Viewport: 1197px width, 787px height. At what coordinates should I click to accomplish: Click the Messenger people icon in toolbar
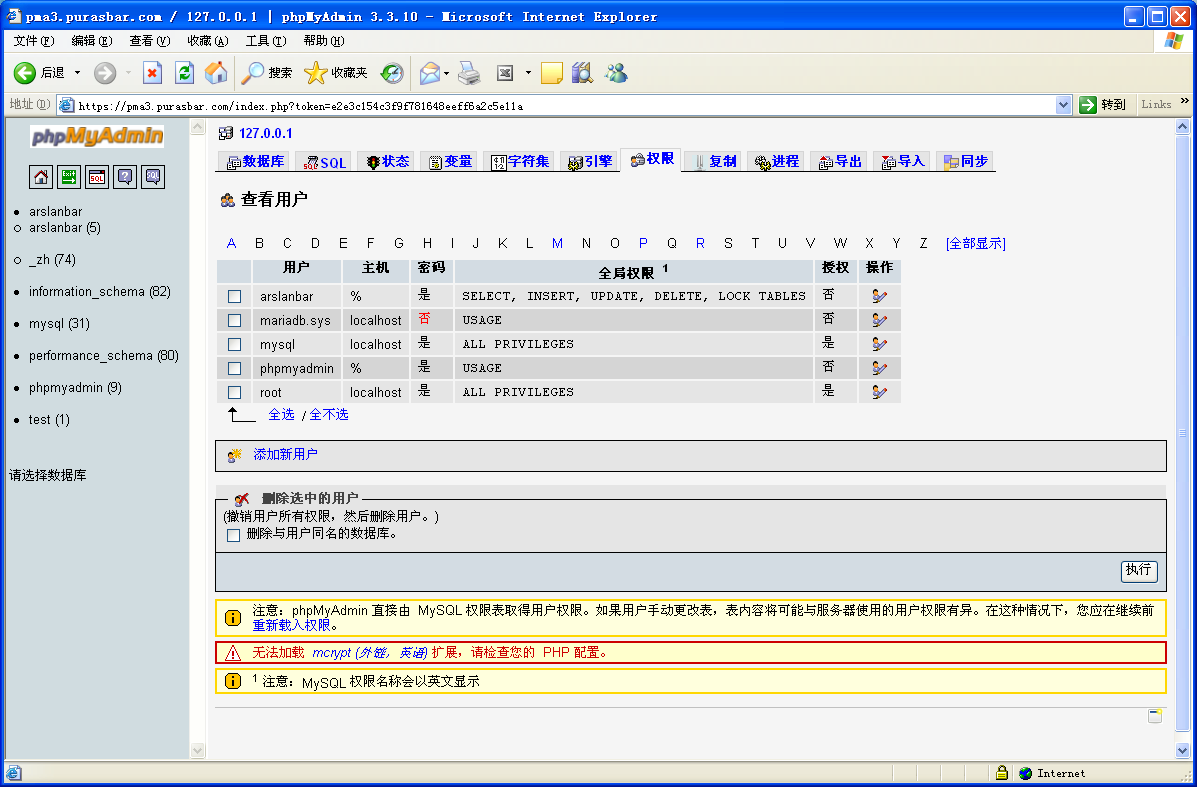[616, 73]
